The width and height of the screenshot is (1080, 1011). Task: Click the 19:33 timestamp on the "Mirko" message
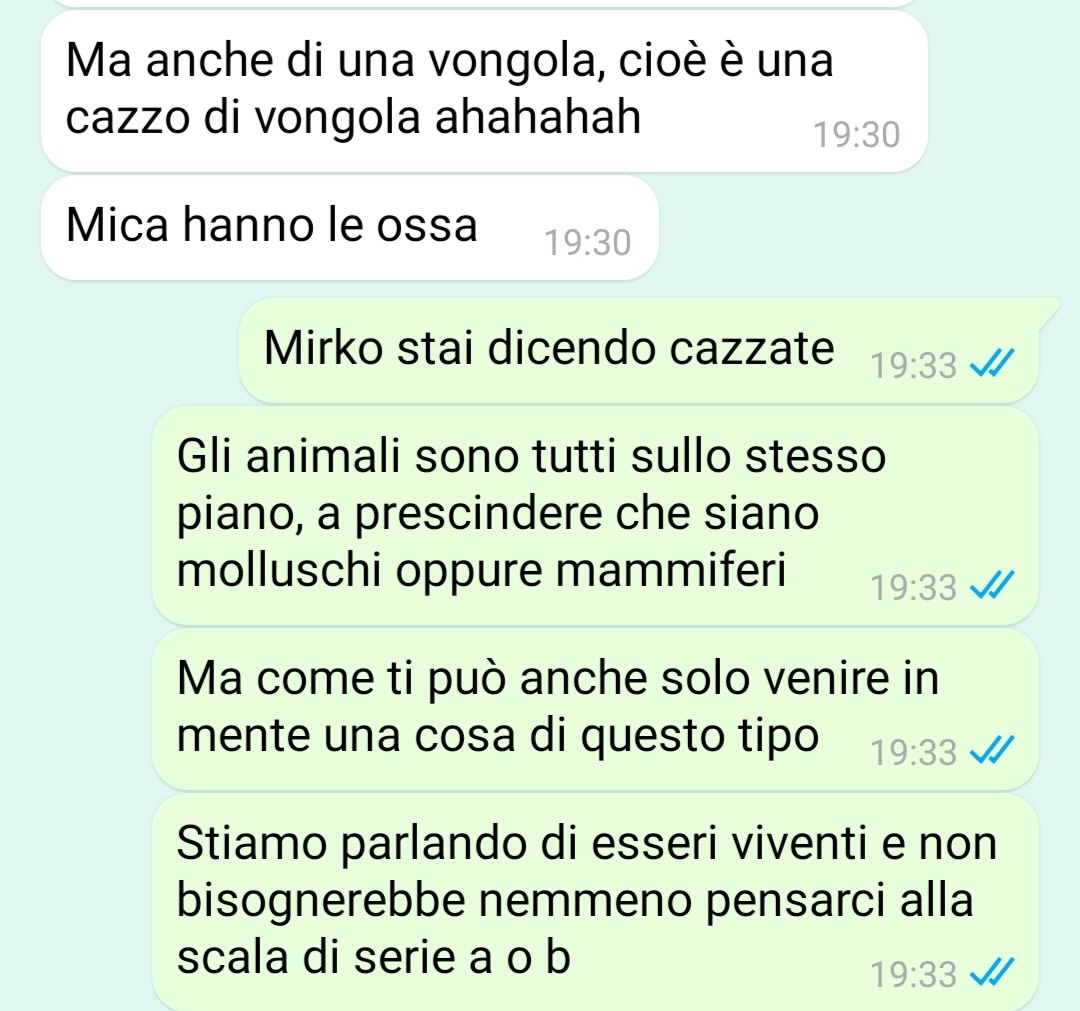point(913,366)
